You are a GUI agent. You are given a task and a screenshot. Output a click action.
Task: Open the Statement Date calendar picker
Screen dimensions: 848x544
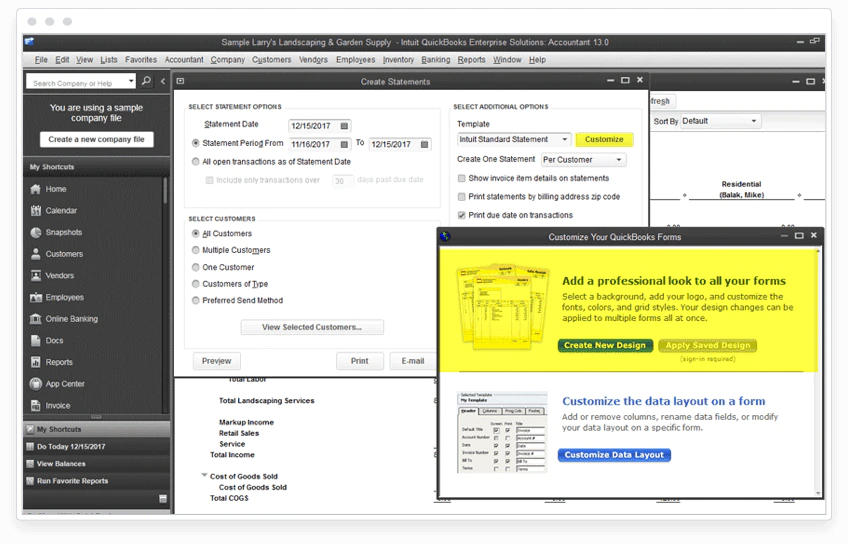click(x=344, y=126)
